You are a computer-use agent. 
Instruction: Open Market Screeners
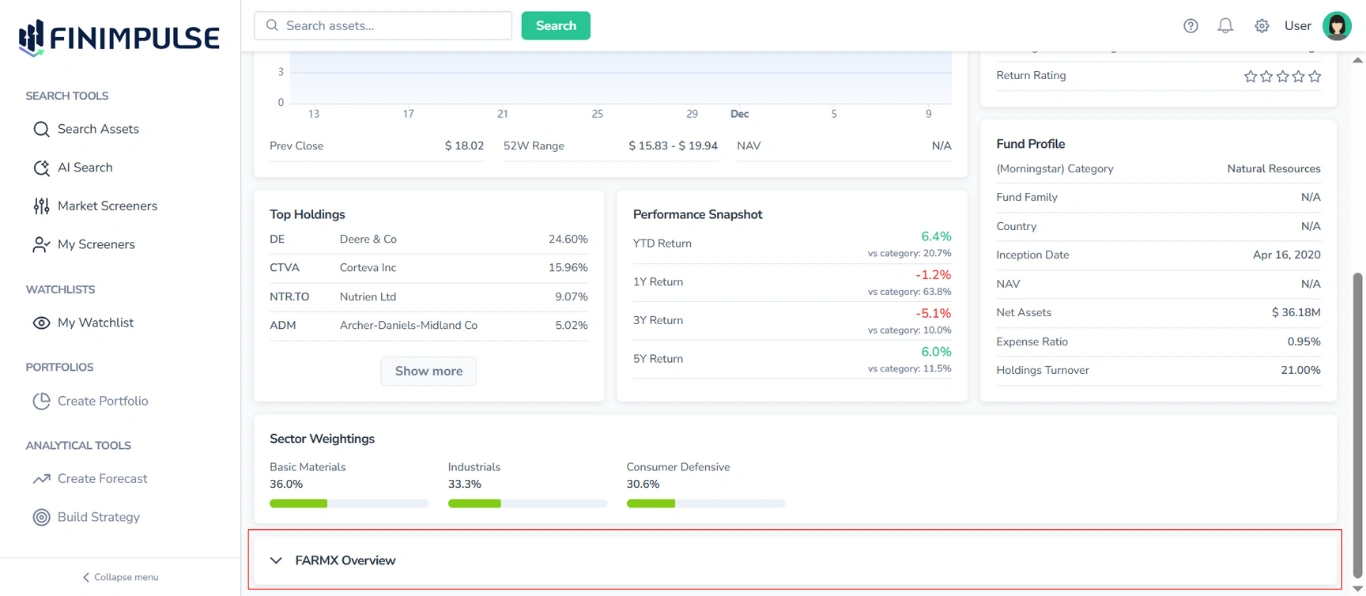(107, 206)
